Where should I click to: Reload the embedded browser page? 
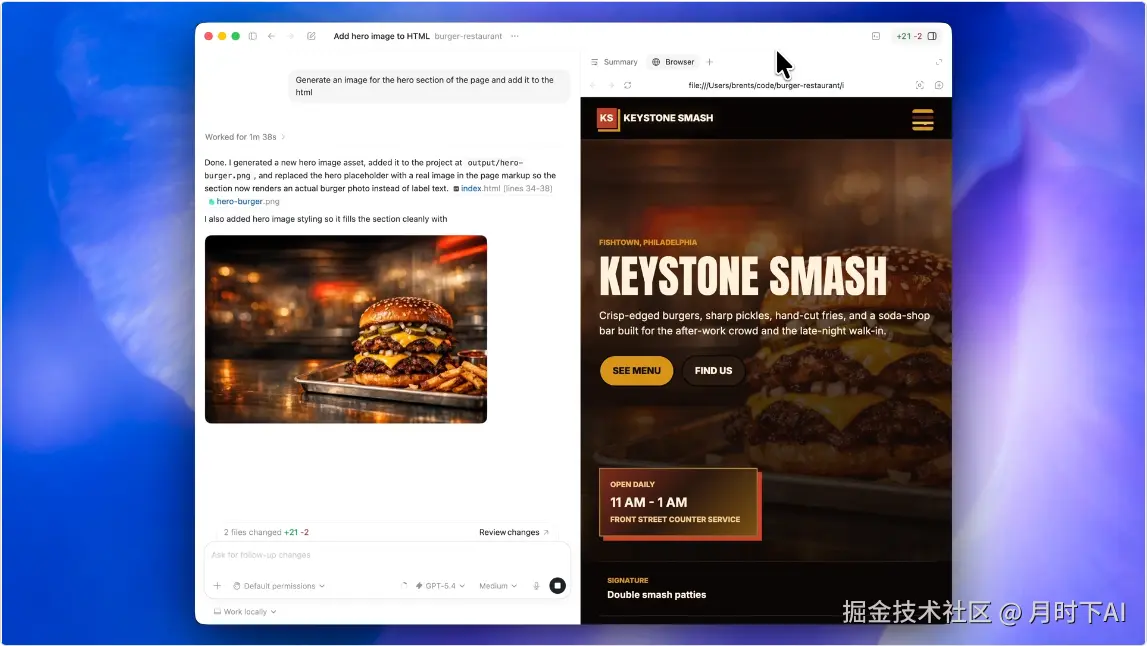[628, 86]
